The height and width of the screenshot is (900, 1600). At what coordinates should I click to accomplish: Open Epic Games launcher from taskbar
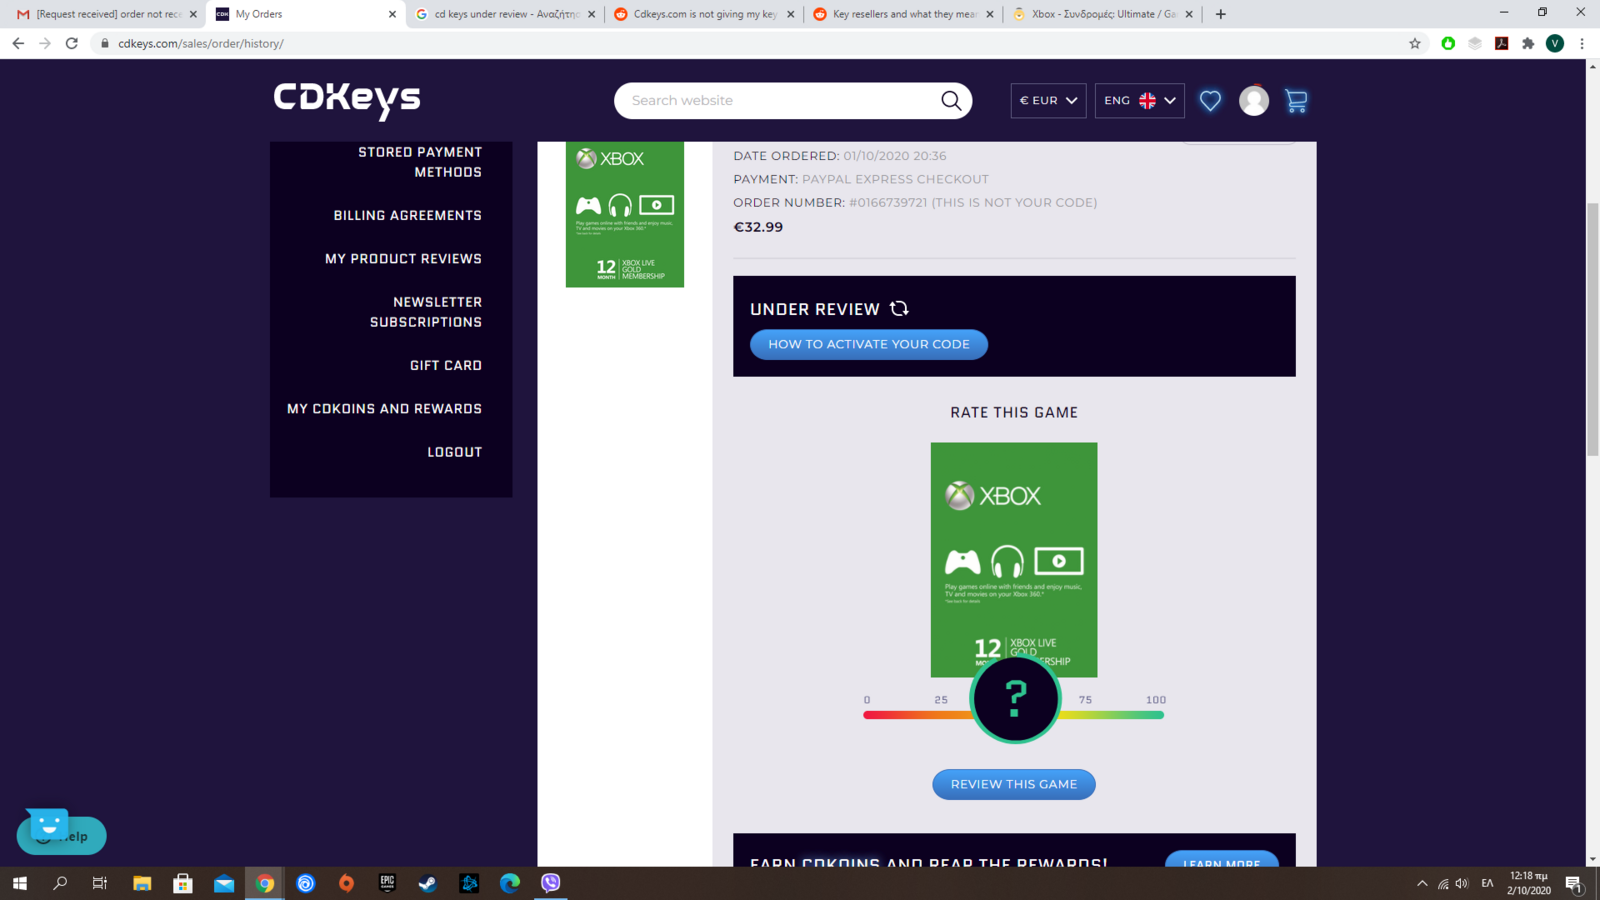coord(387,883)
